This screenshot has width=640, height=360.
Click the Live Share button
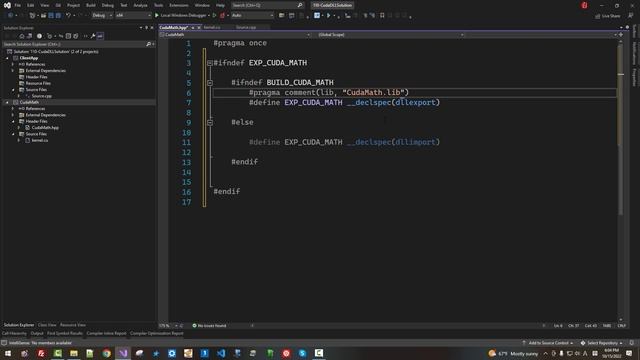[x=607, y=16]
